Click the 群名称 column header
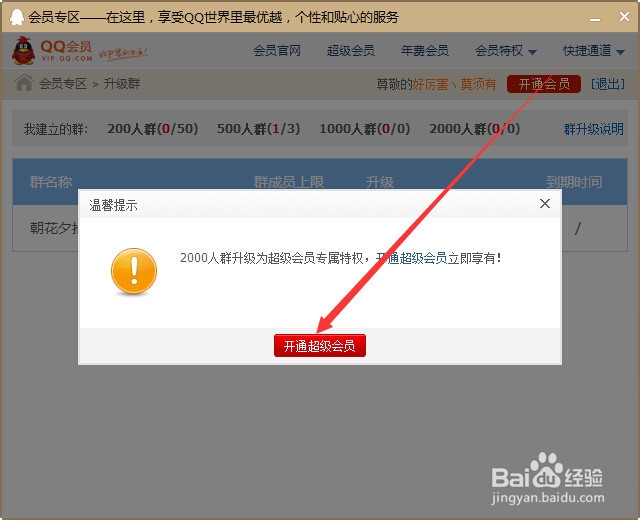The image size is (640, 520). click(51, 182)
